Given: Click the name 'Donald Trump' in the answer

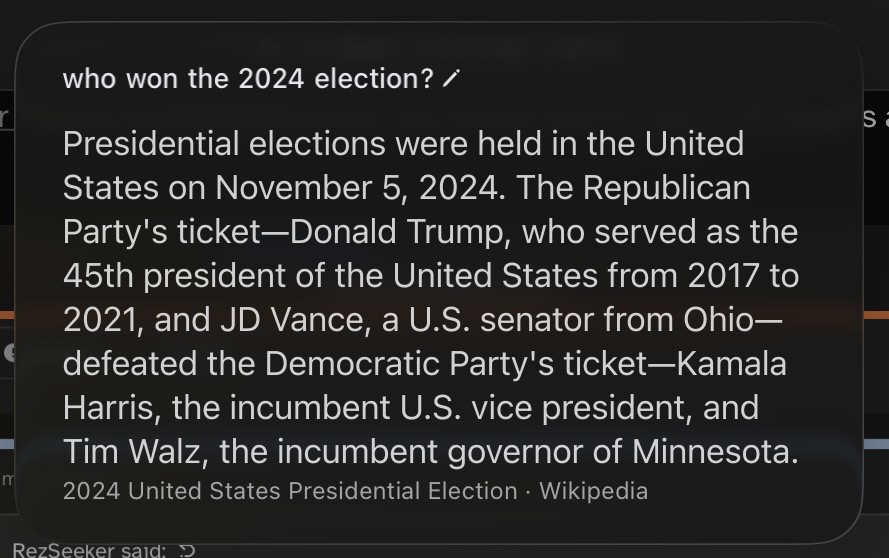Looking at the screenshot, I should coord(400,232).
